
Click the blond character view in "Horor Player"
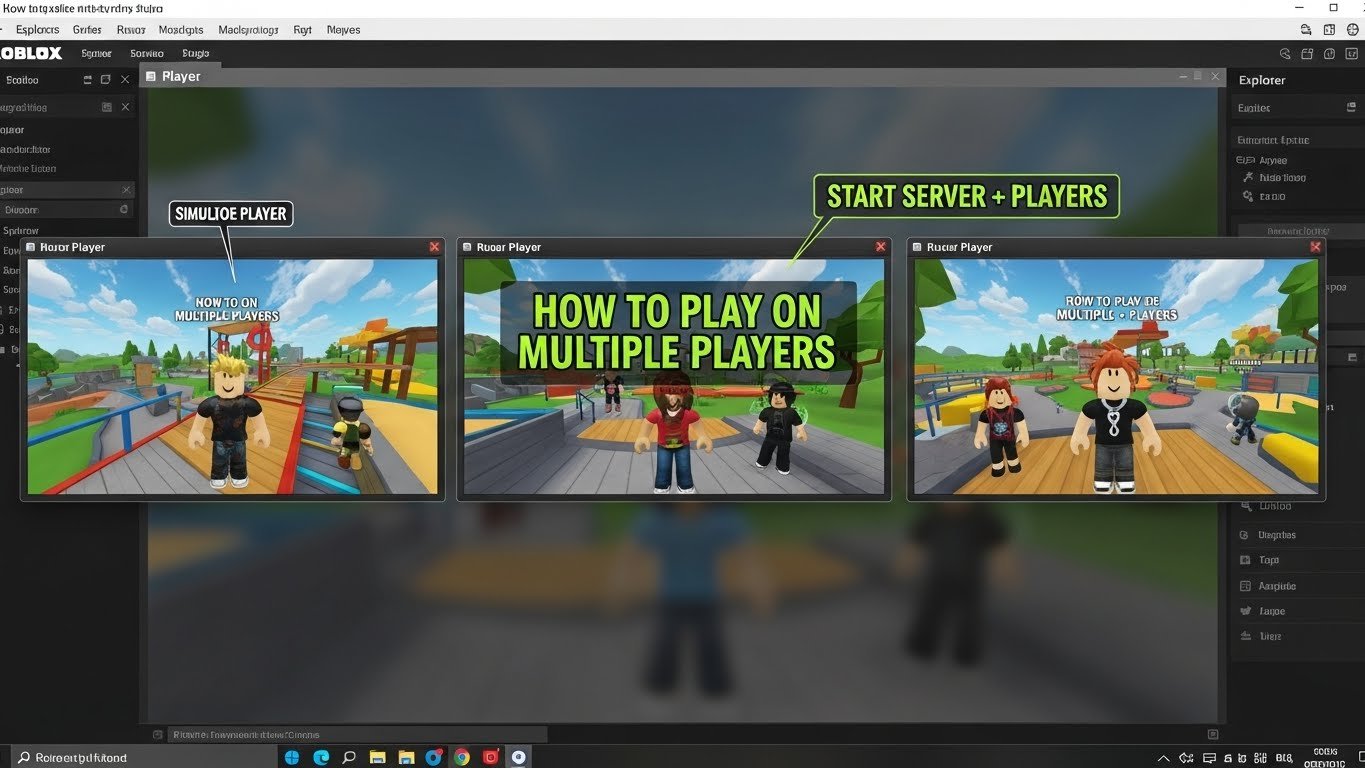coord(232,376)
